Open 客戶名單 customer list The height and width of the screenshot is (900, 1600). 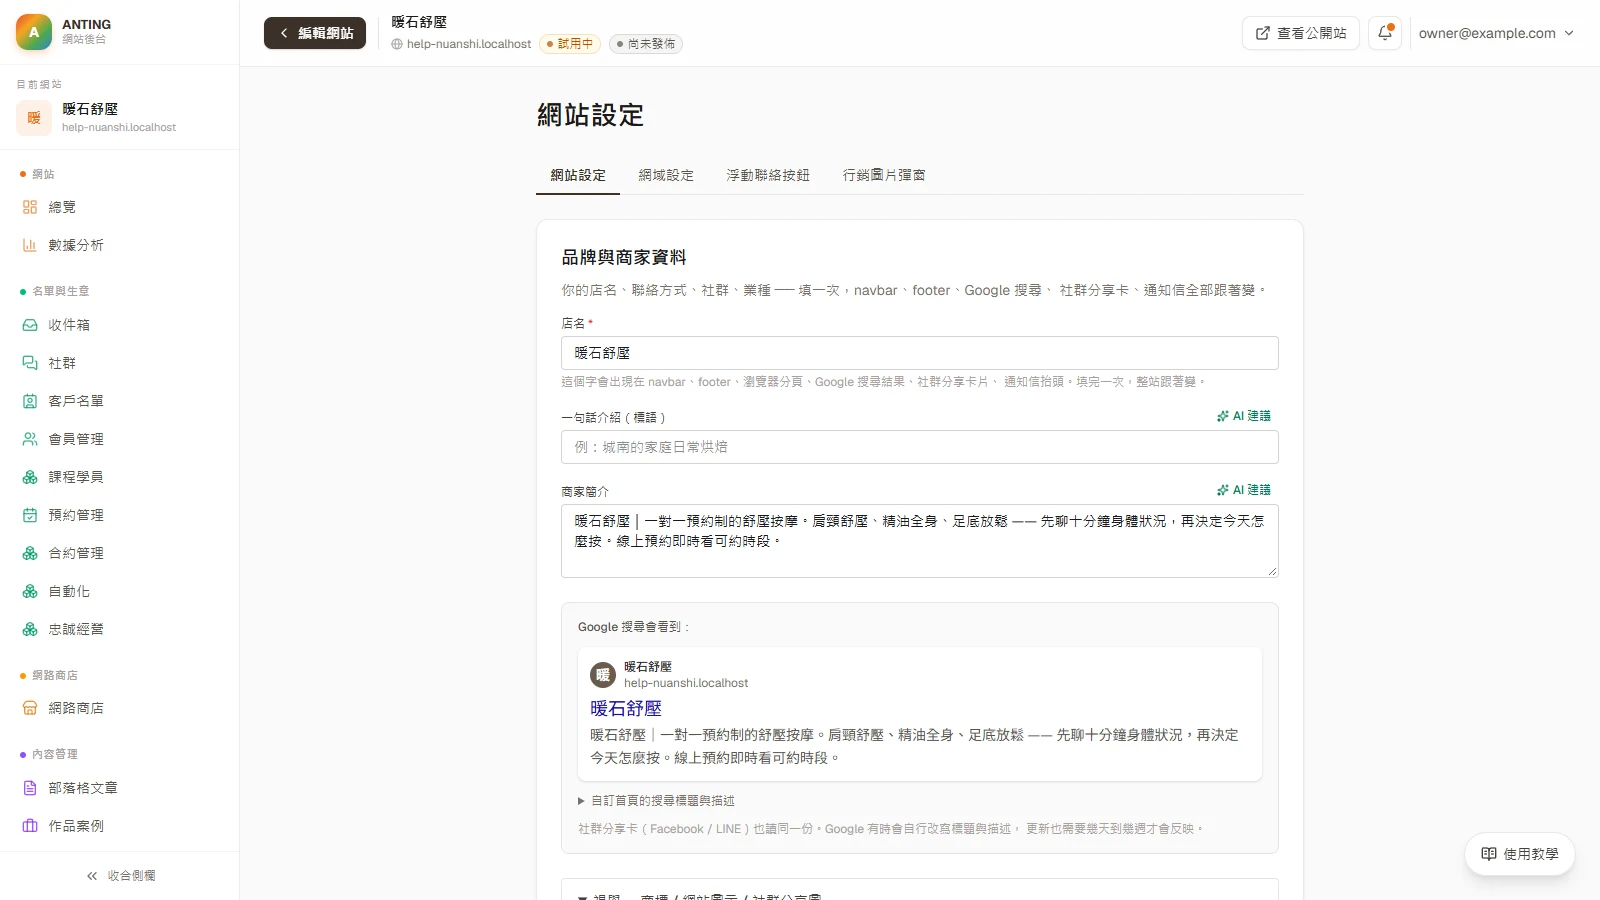119,401
